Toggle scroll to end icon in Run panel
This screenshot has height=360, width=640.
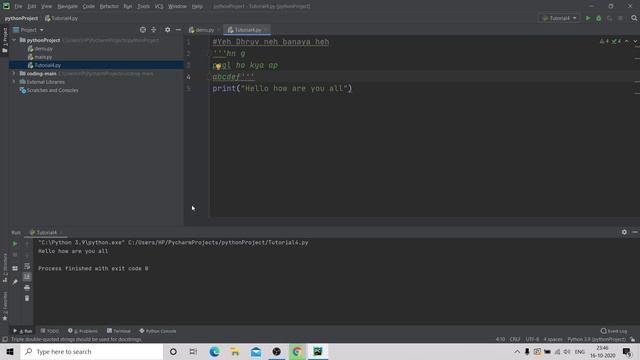[x=27, y=277]
